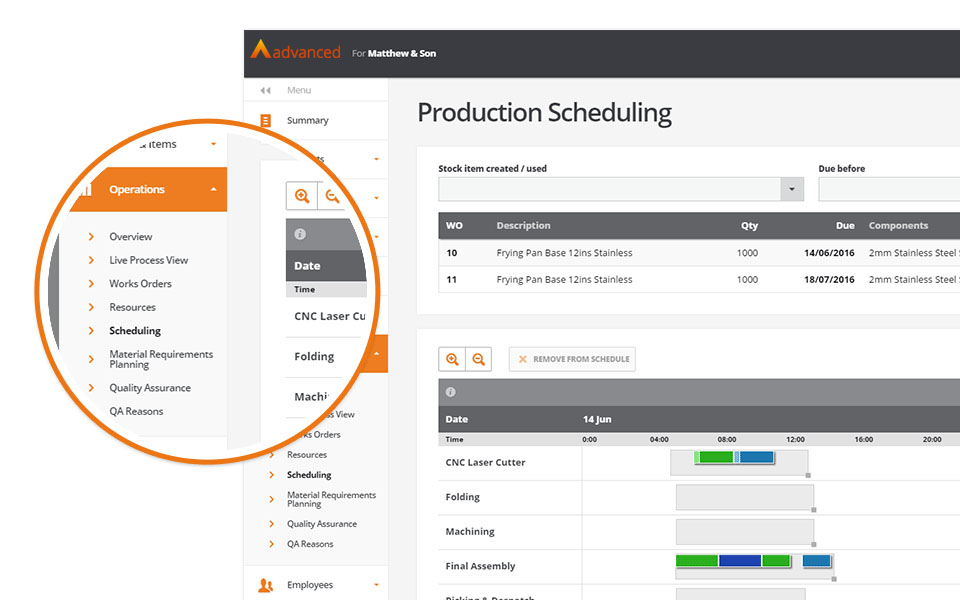Expand the Employees menu section arrow
Viewport: 960px width, 600px height.
[376, 585]
